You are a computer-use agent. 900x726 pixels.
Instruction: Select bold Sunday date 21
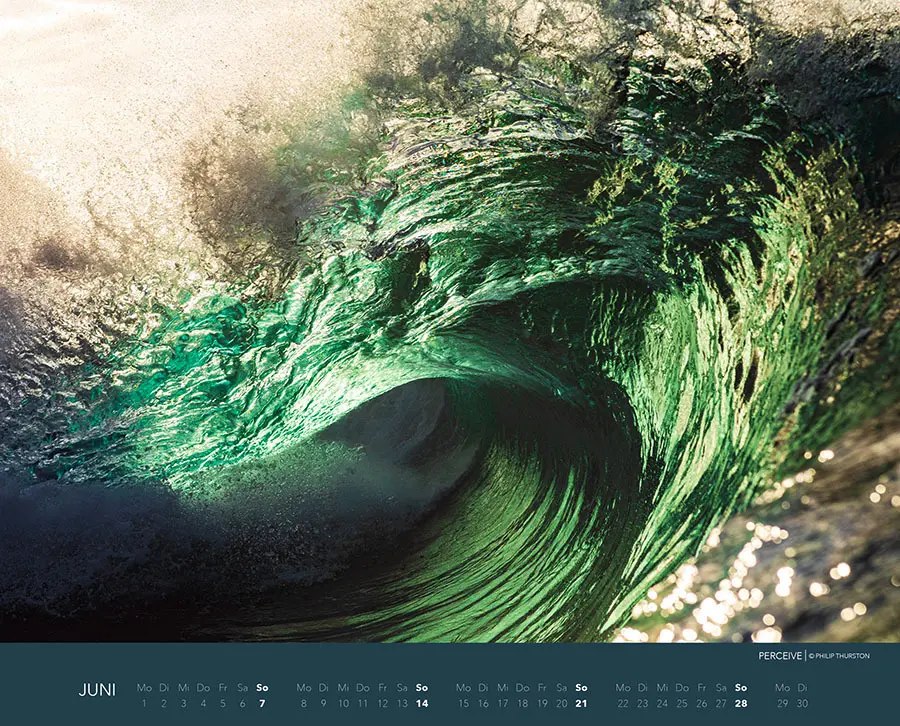581,703
